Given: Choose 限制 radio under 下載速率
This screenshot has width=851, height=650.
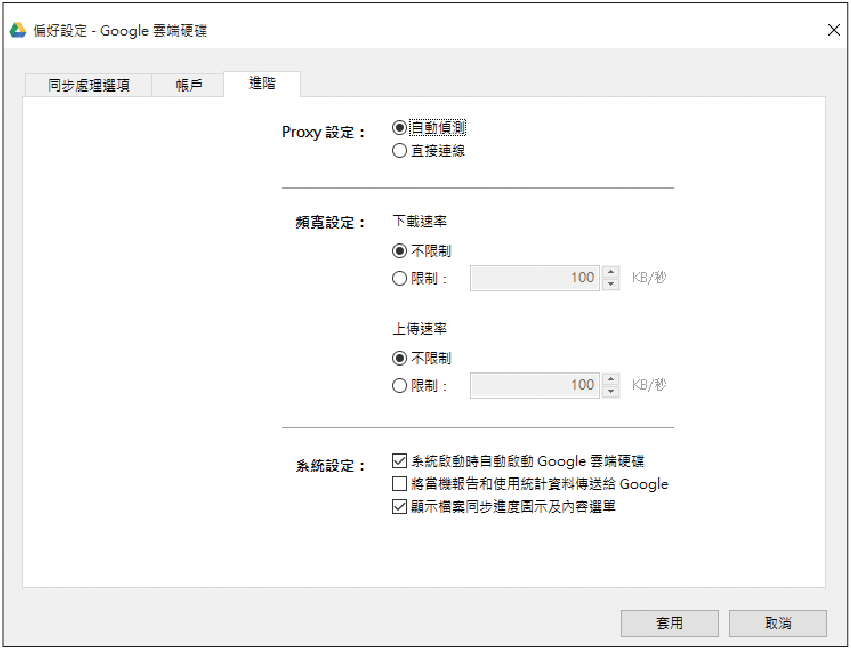Looking at the screenshot, I should click(x=420, y=279).
